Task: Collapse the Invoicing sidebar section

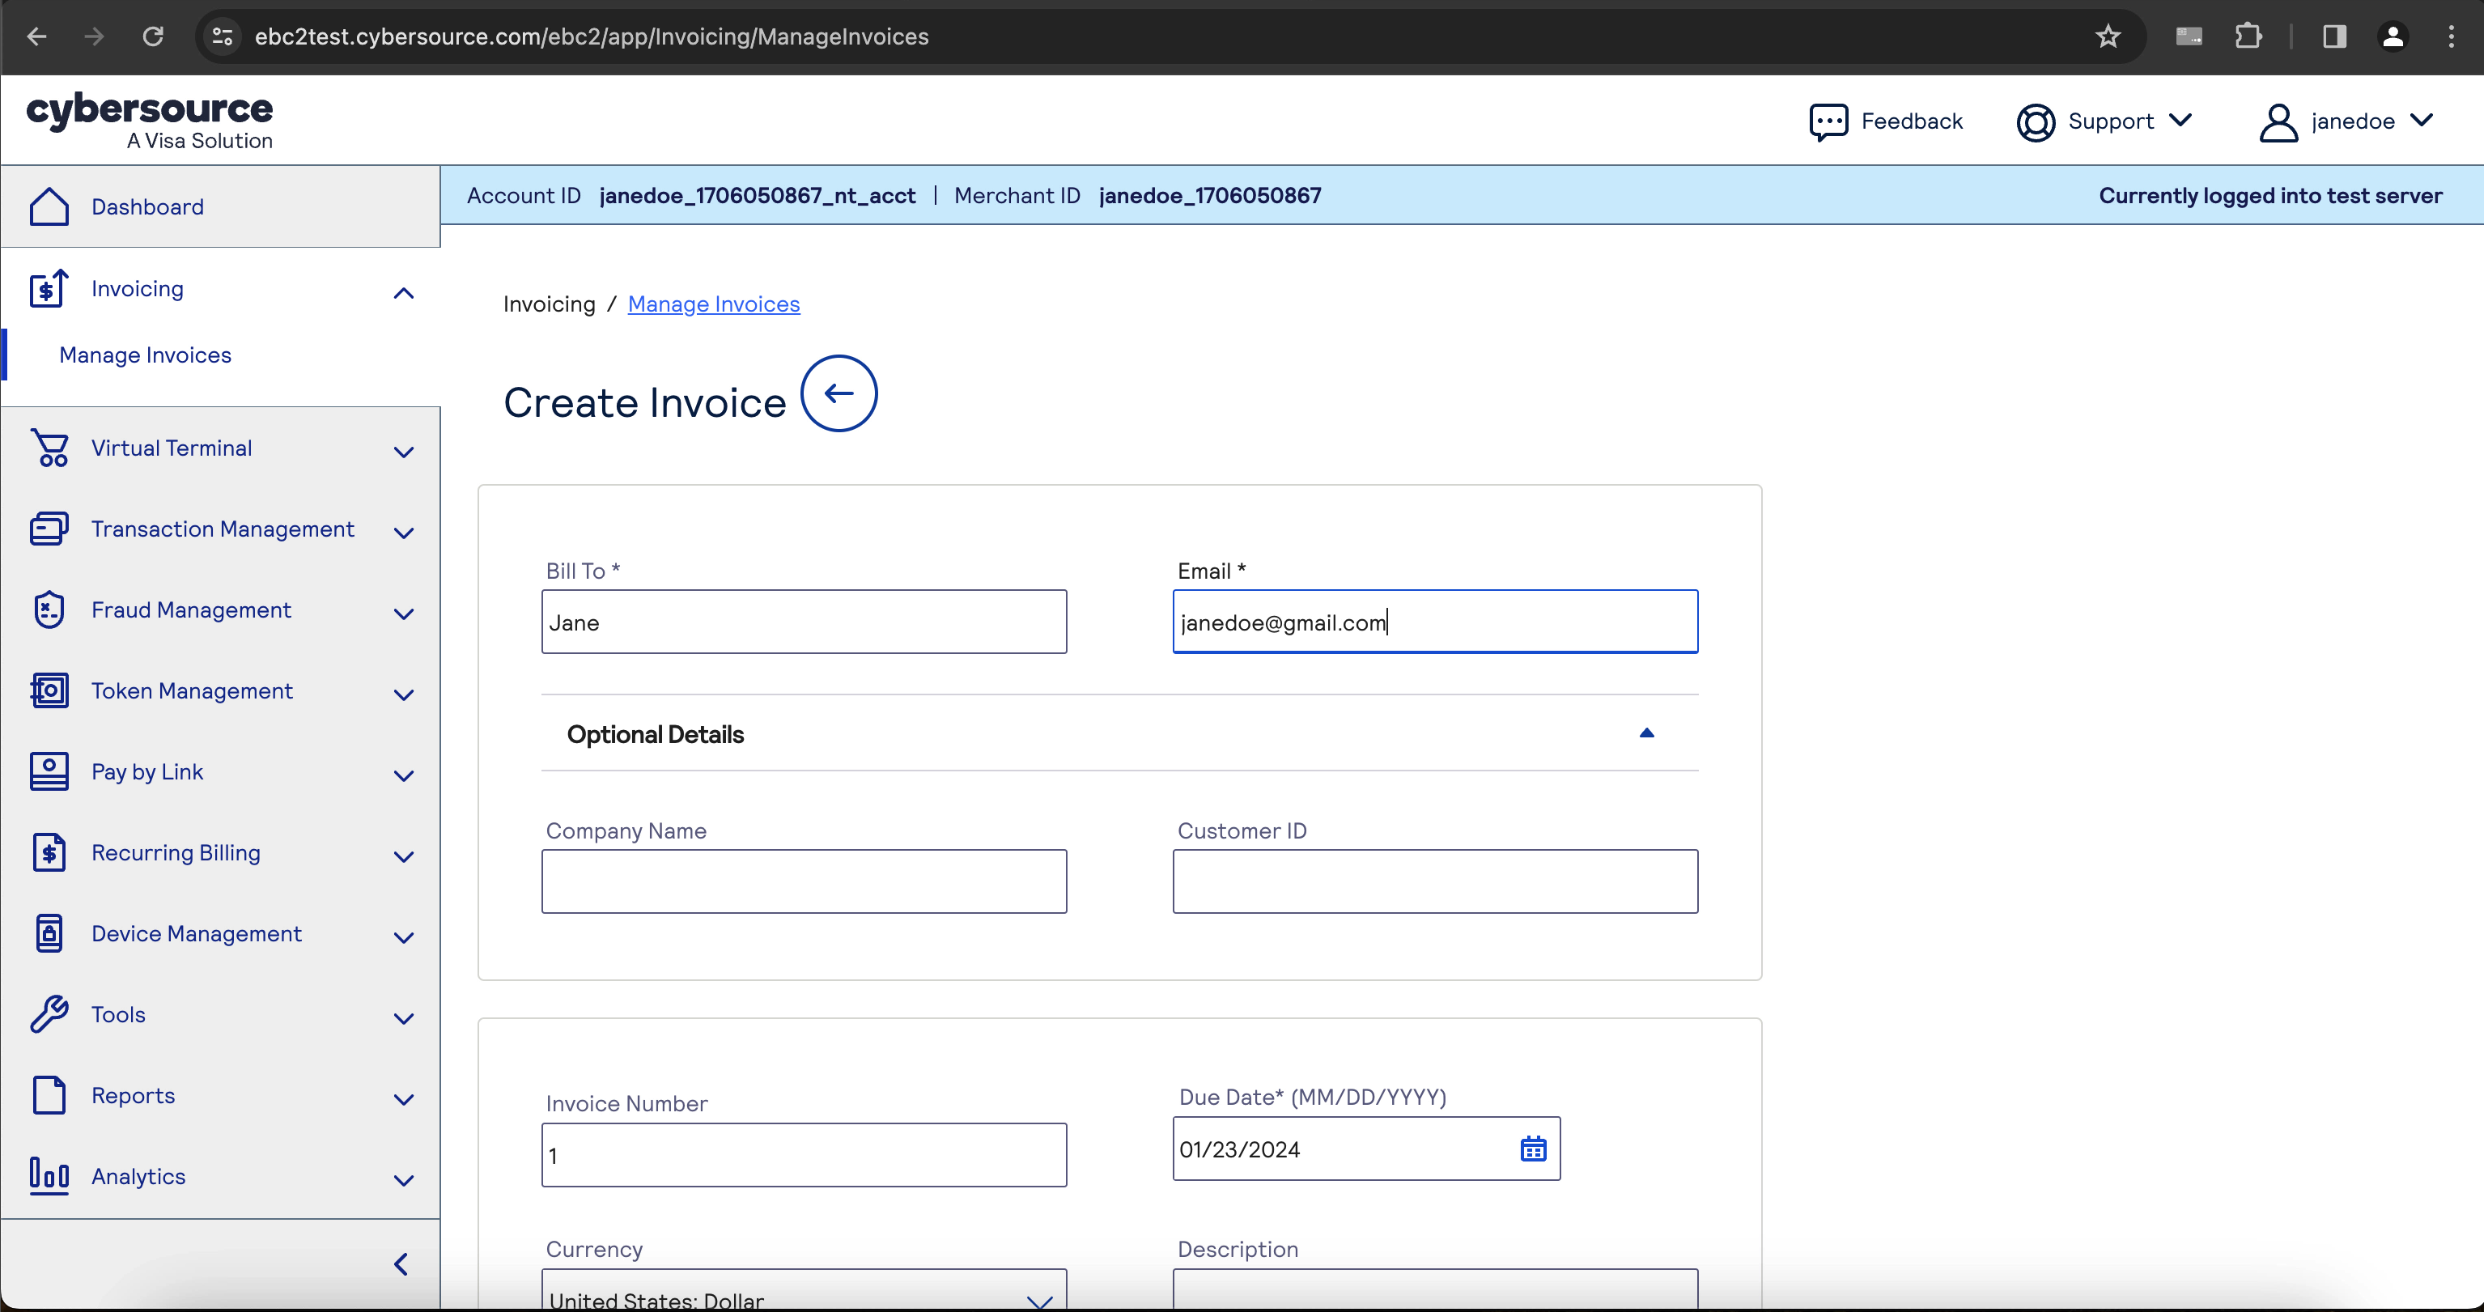Action: [x=403, y=293]
